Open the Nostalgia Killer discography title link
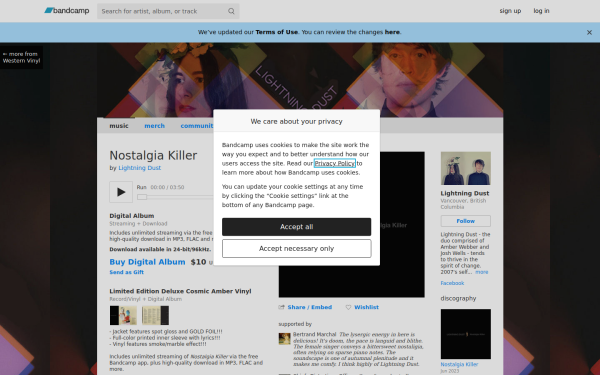This screenshot has width=600, height=375. coord(459,365)
